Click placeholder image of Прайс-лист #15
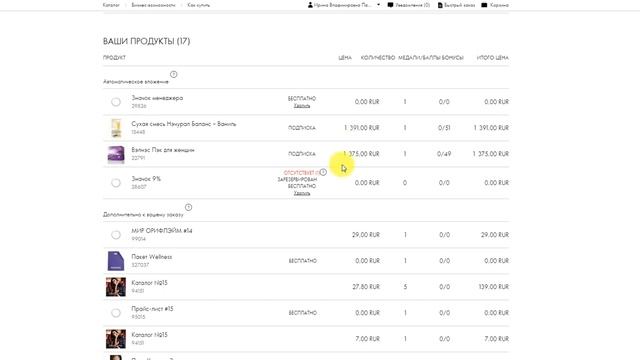Image resolution: width=640 pixels, height=360 pixels. [116, 313]
